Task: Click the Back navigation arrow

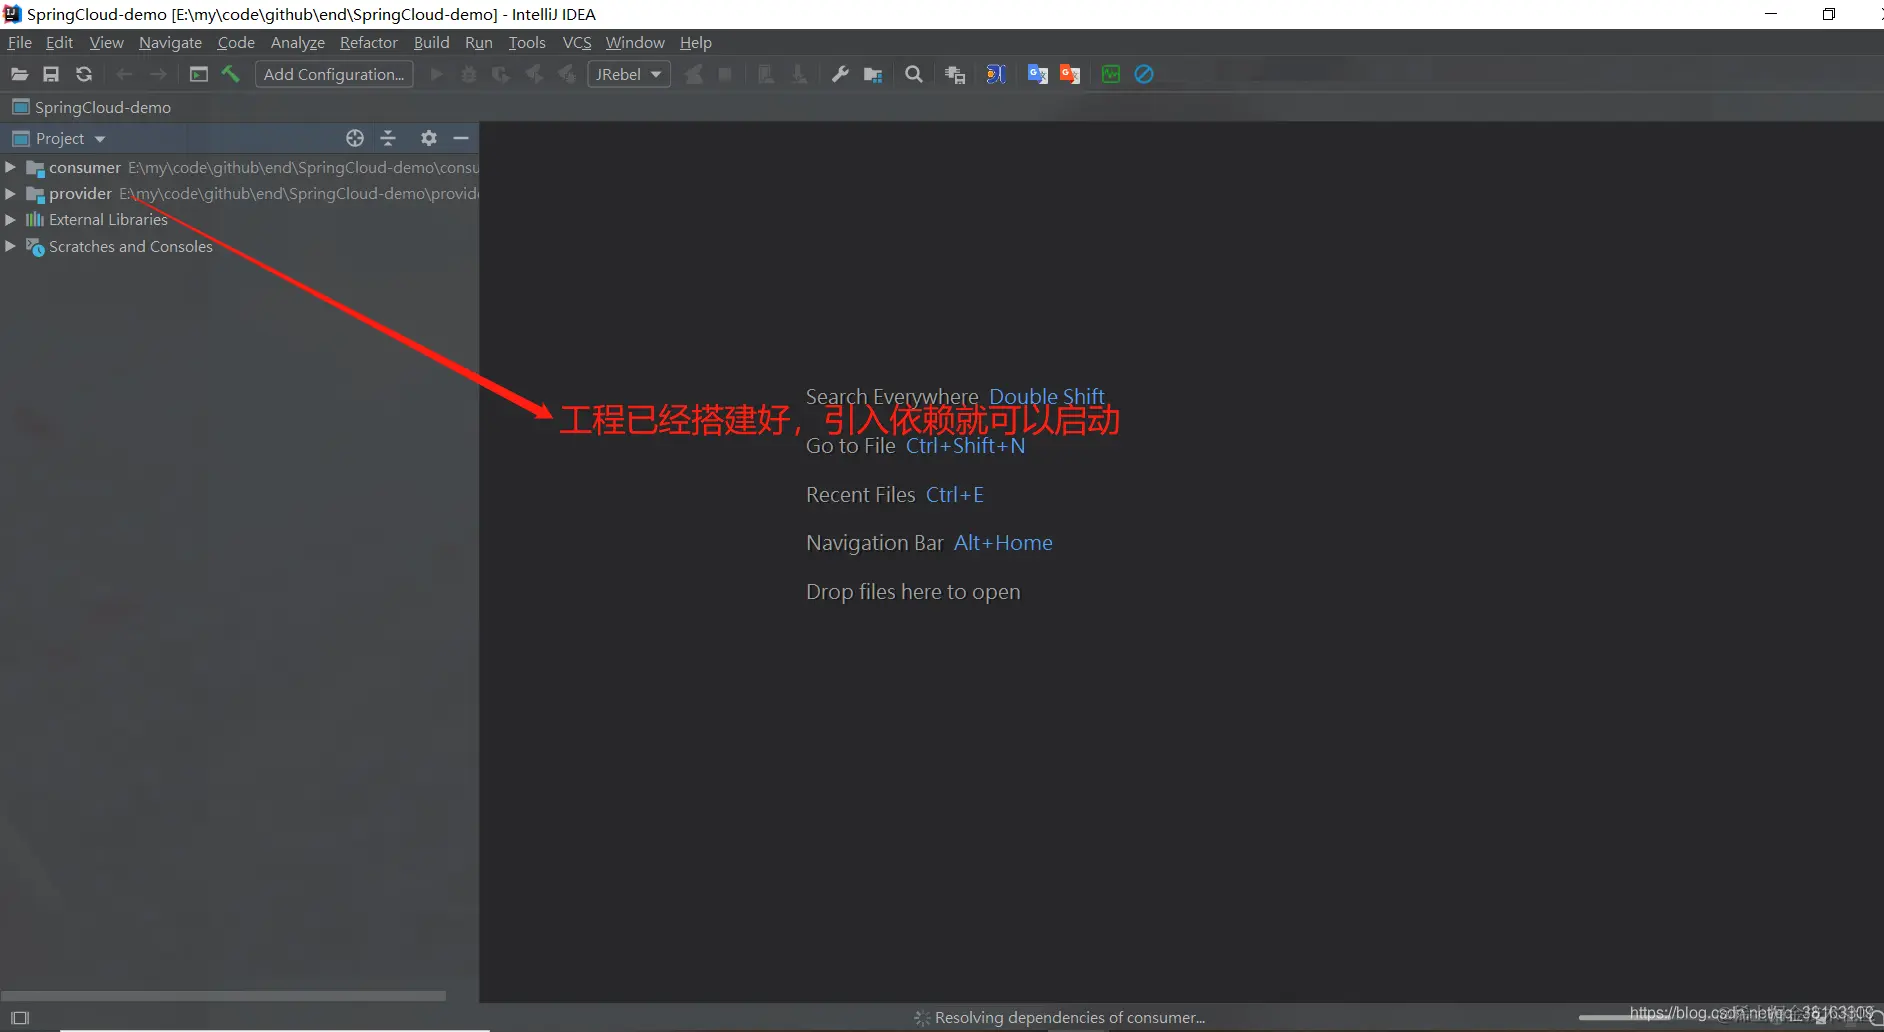Action: click(124, 74)
